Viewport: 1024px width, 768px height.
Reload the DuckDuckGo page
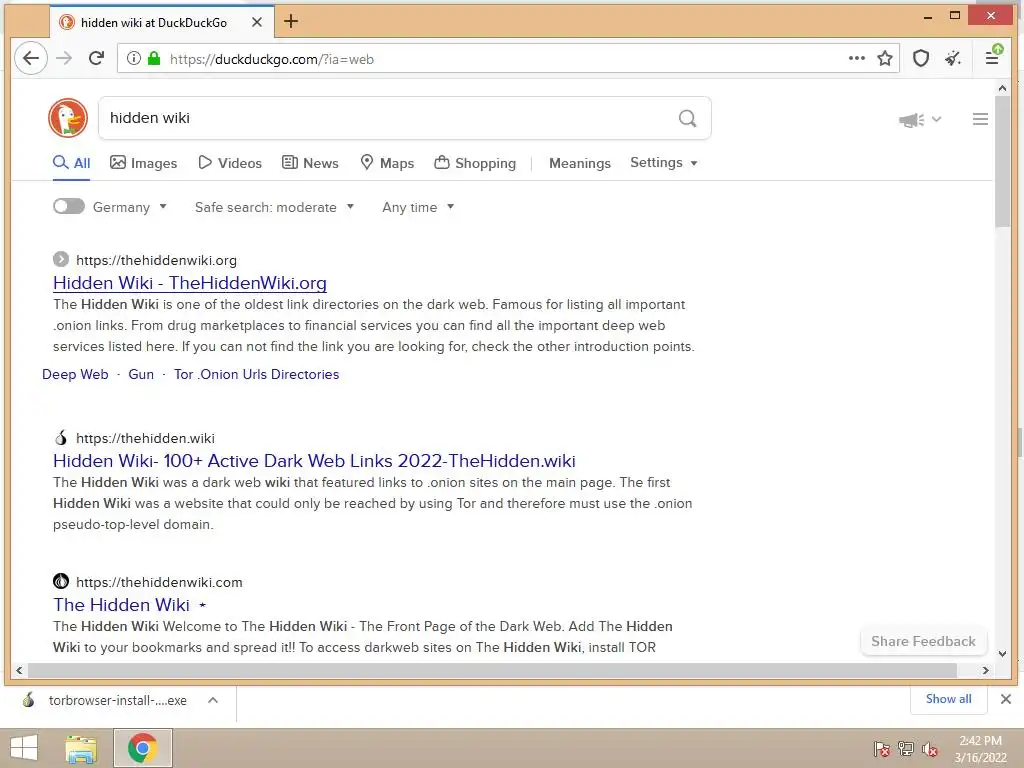tap(97, 58)
